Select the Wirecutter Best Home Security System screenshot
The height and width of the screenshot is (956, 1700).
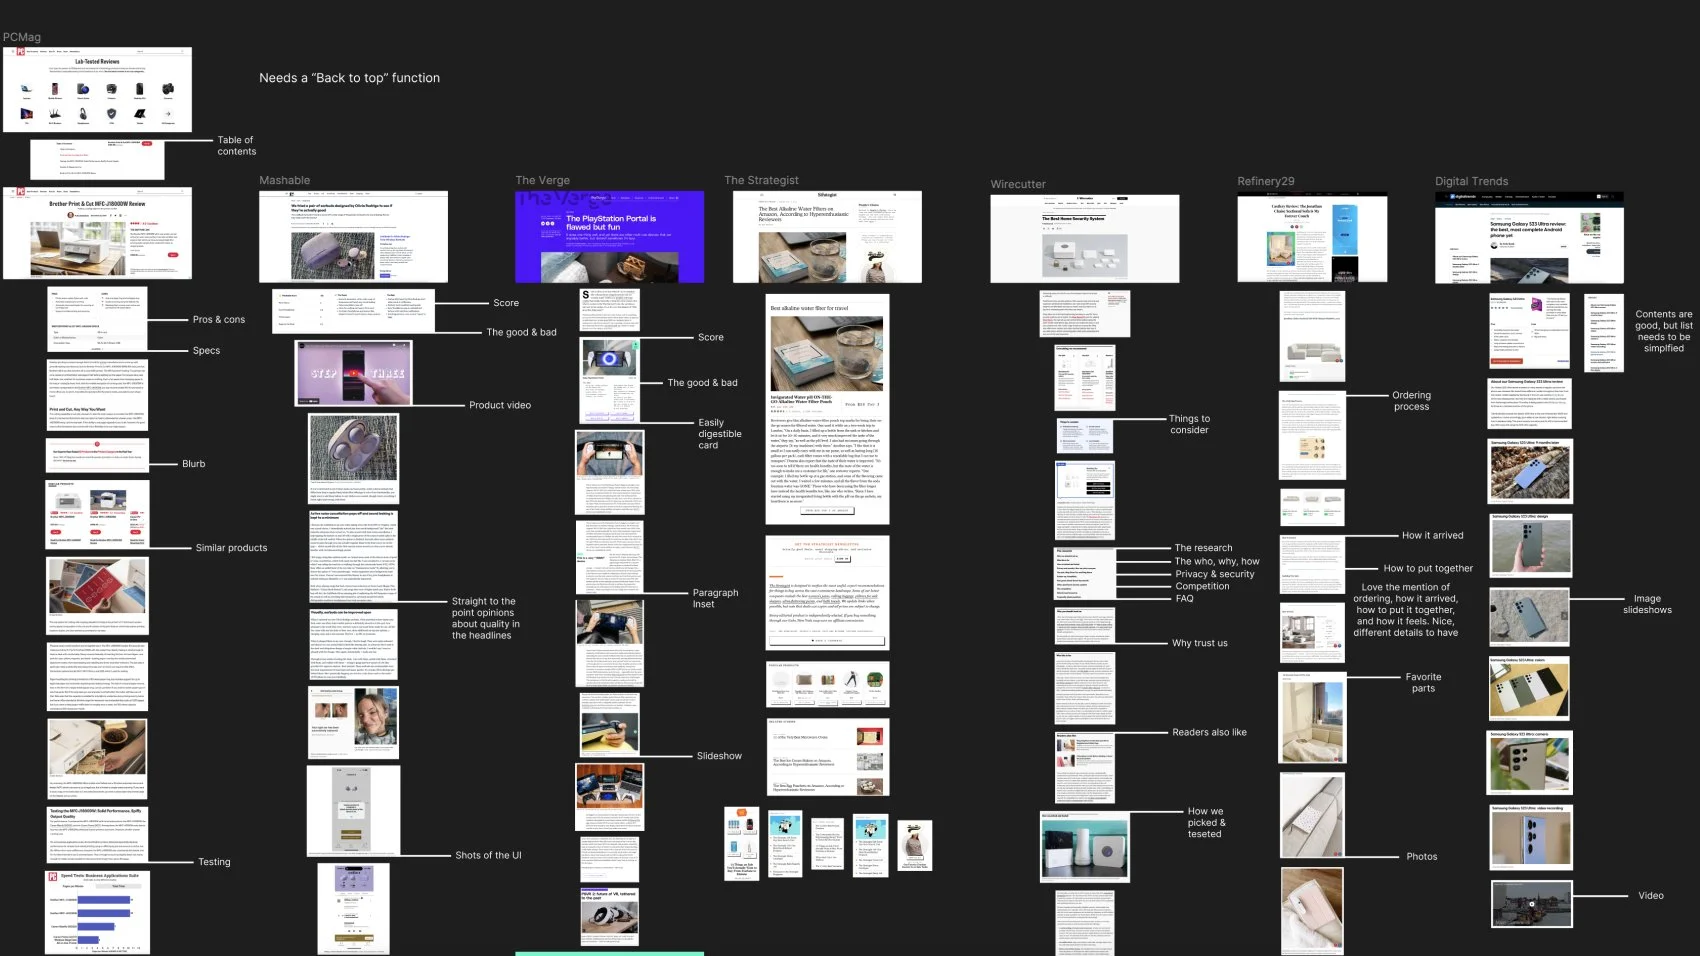(1085, 239)
